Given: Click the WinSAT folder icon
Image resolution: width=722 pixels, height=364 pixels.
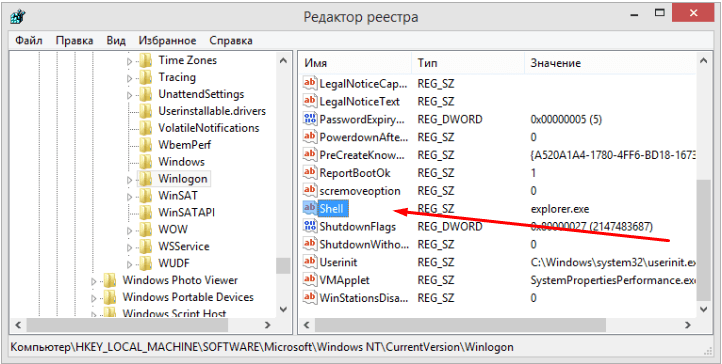Looking at the screenshot, I should click(146, 196).
